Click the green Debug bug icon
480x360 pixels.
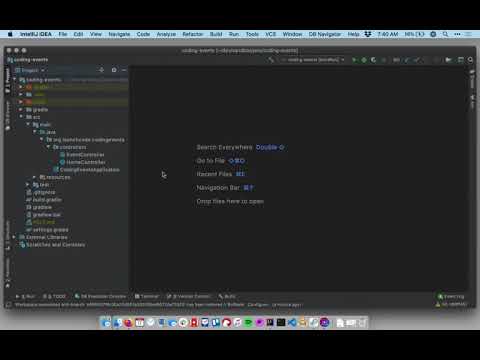364,60
